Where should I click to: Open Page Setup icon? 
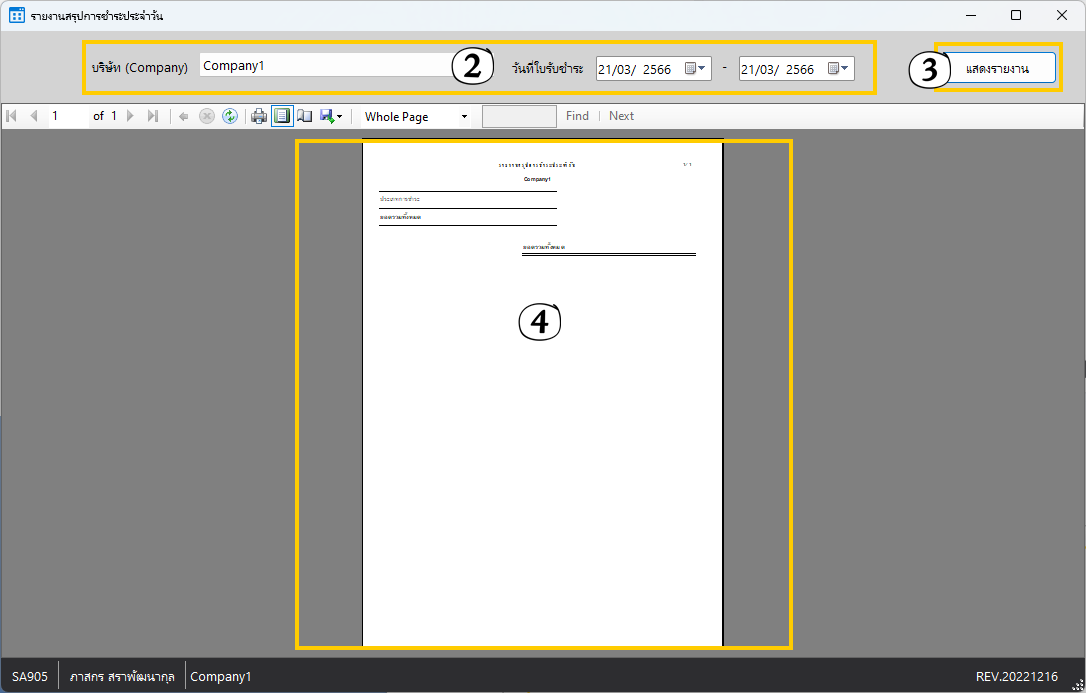[305, 116]
